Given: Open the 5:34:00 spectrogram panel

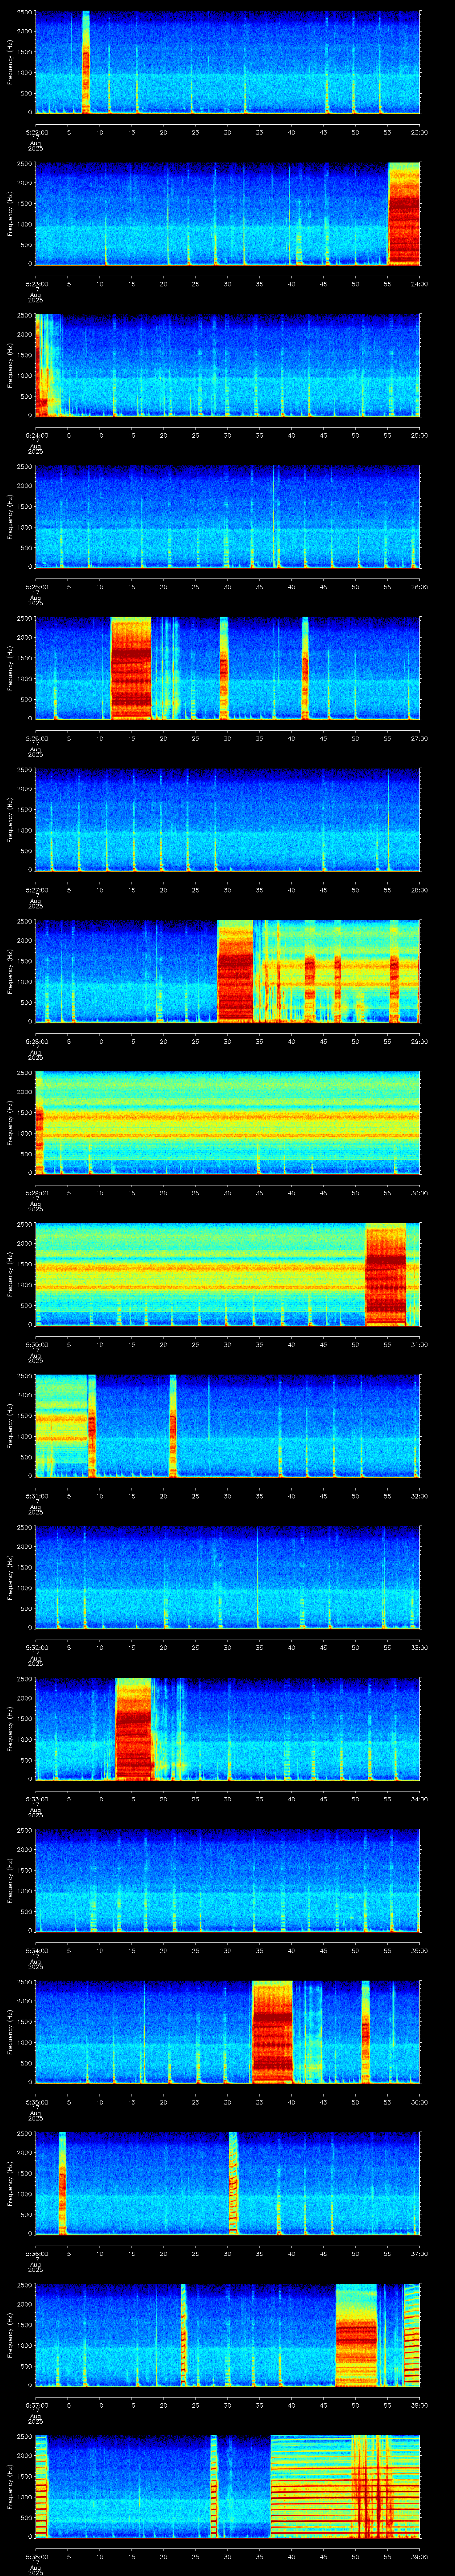Looking at the screenshot, I should click(227, 1880).
